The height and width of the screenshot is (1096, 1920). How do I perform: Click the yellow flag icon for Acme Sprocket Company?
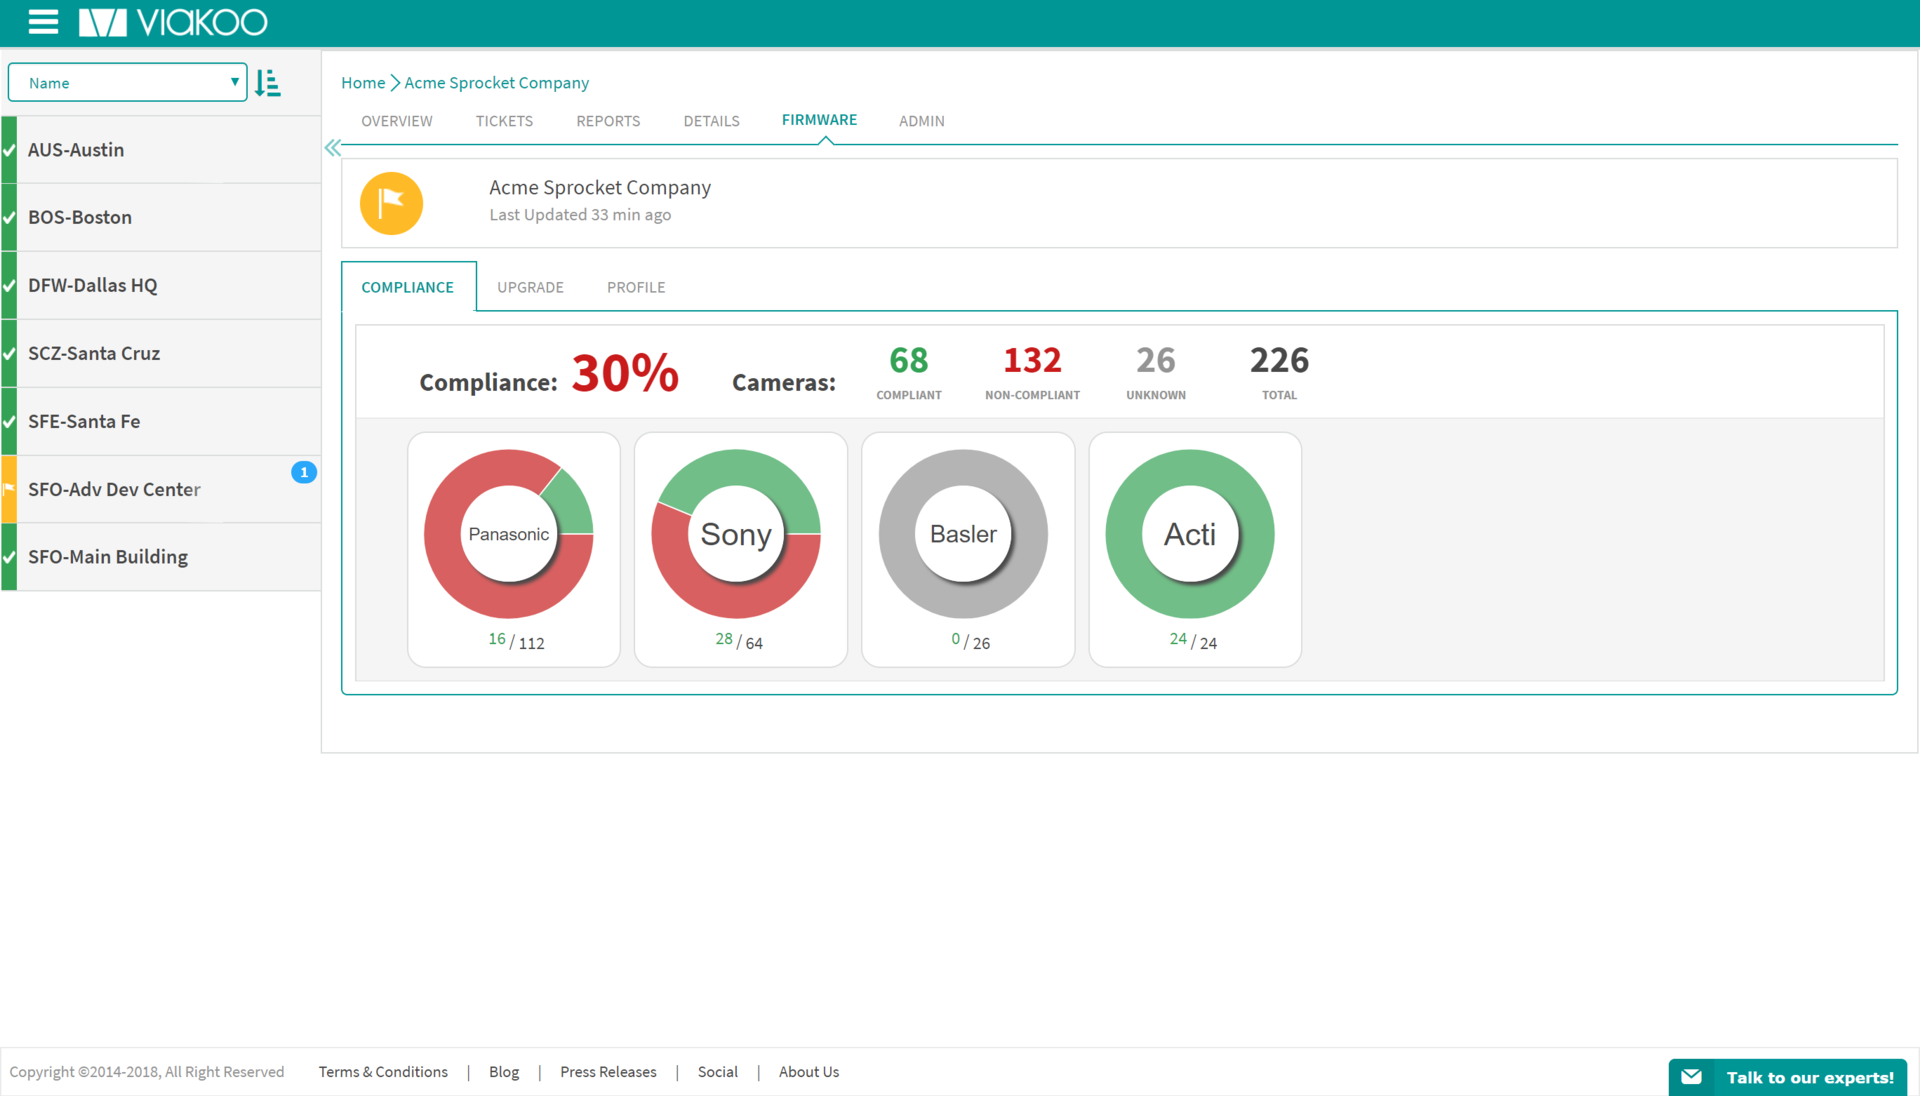pos(391,203)
